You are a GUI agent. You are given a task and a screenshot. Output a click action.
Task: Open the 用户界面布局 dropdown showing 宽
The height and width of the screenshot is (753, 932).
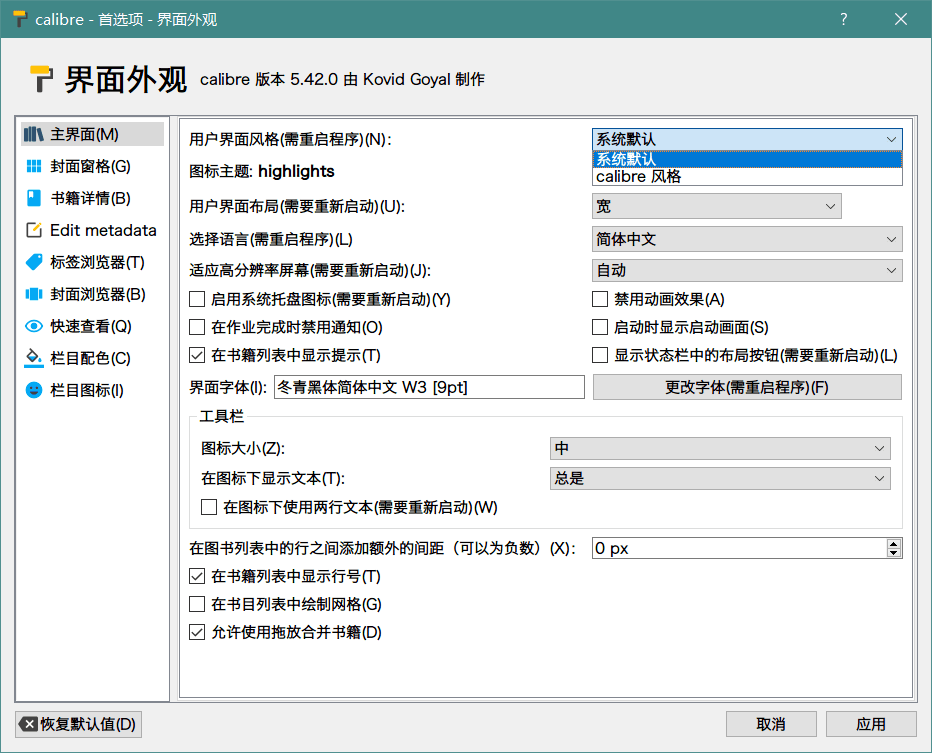click(716, 206)
